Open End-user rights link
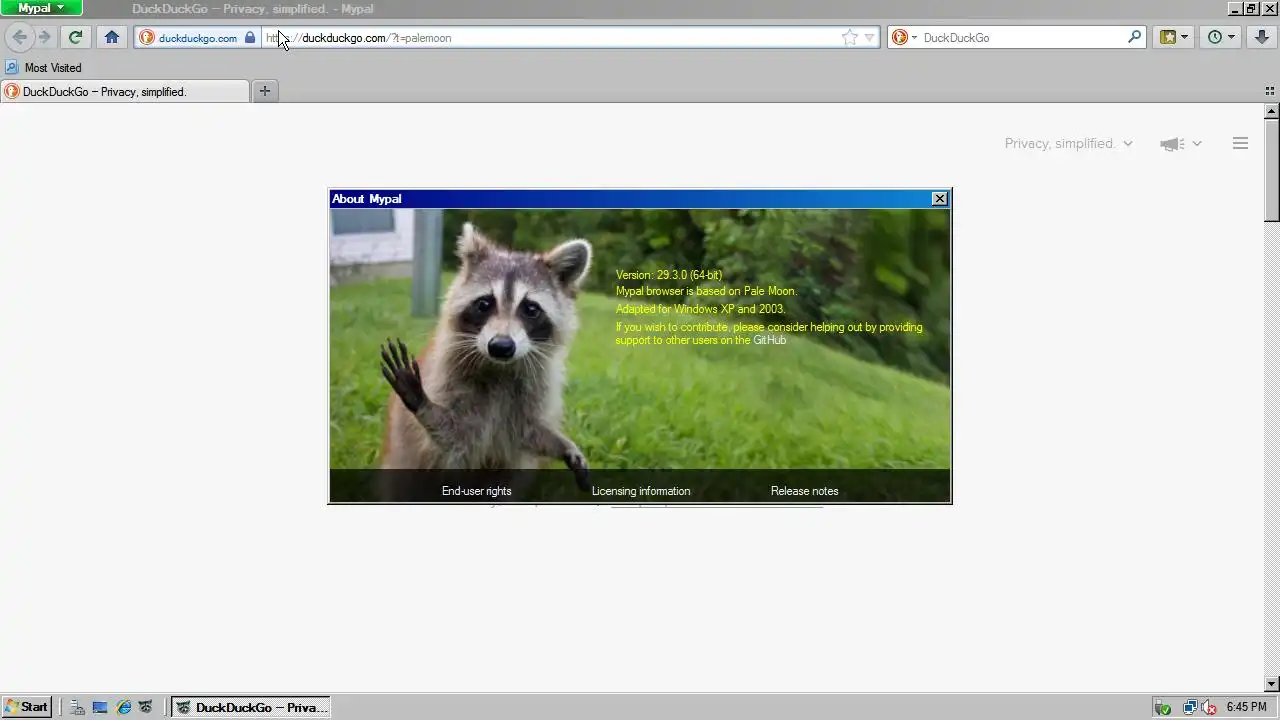 pos(476,491)
